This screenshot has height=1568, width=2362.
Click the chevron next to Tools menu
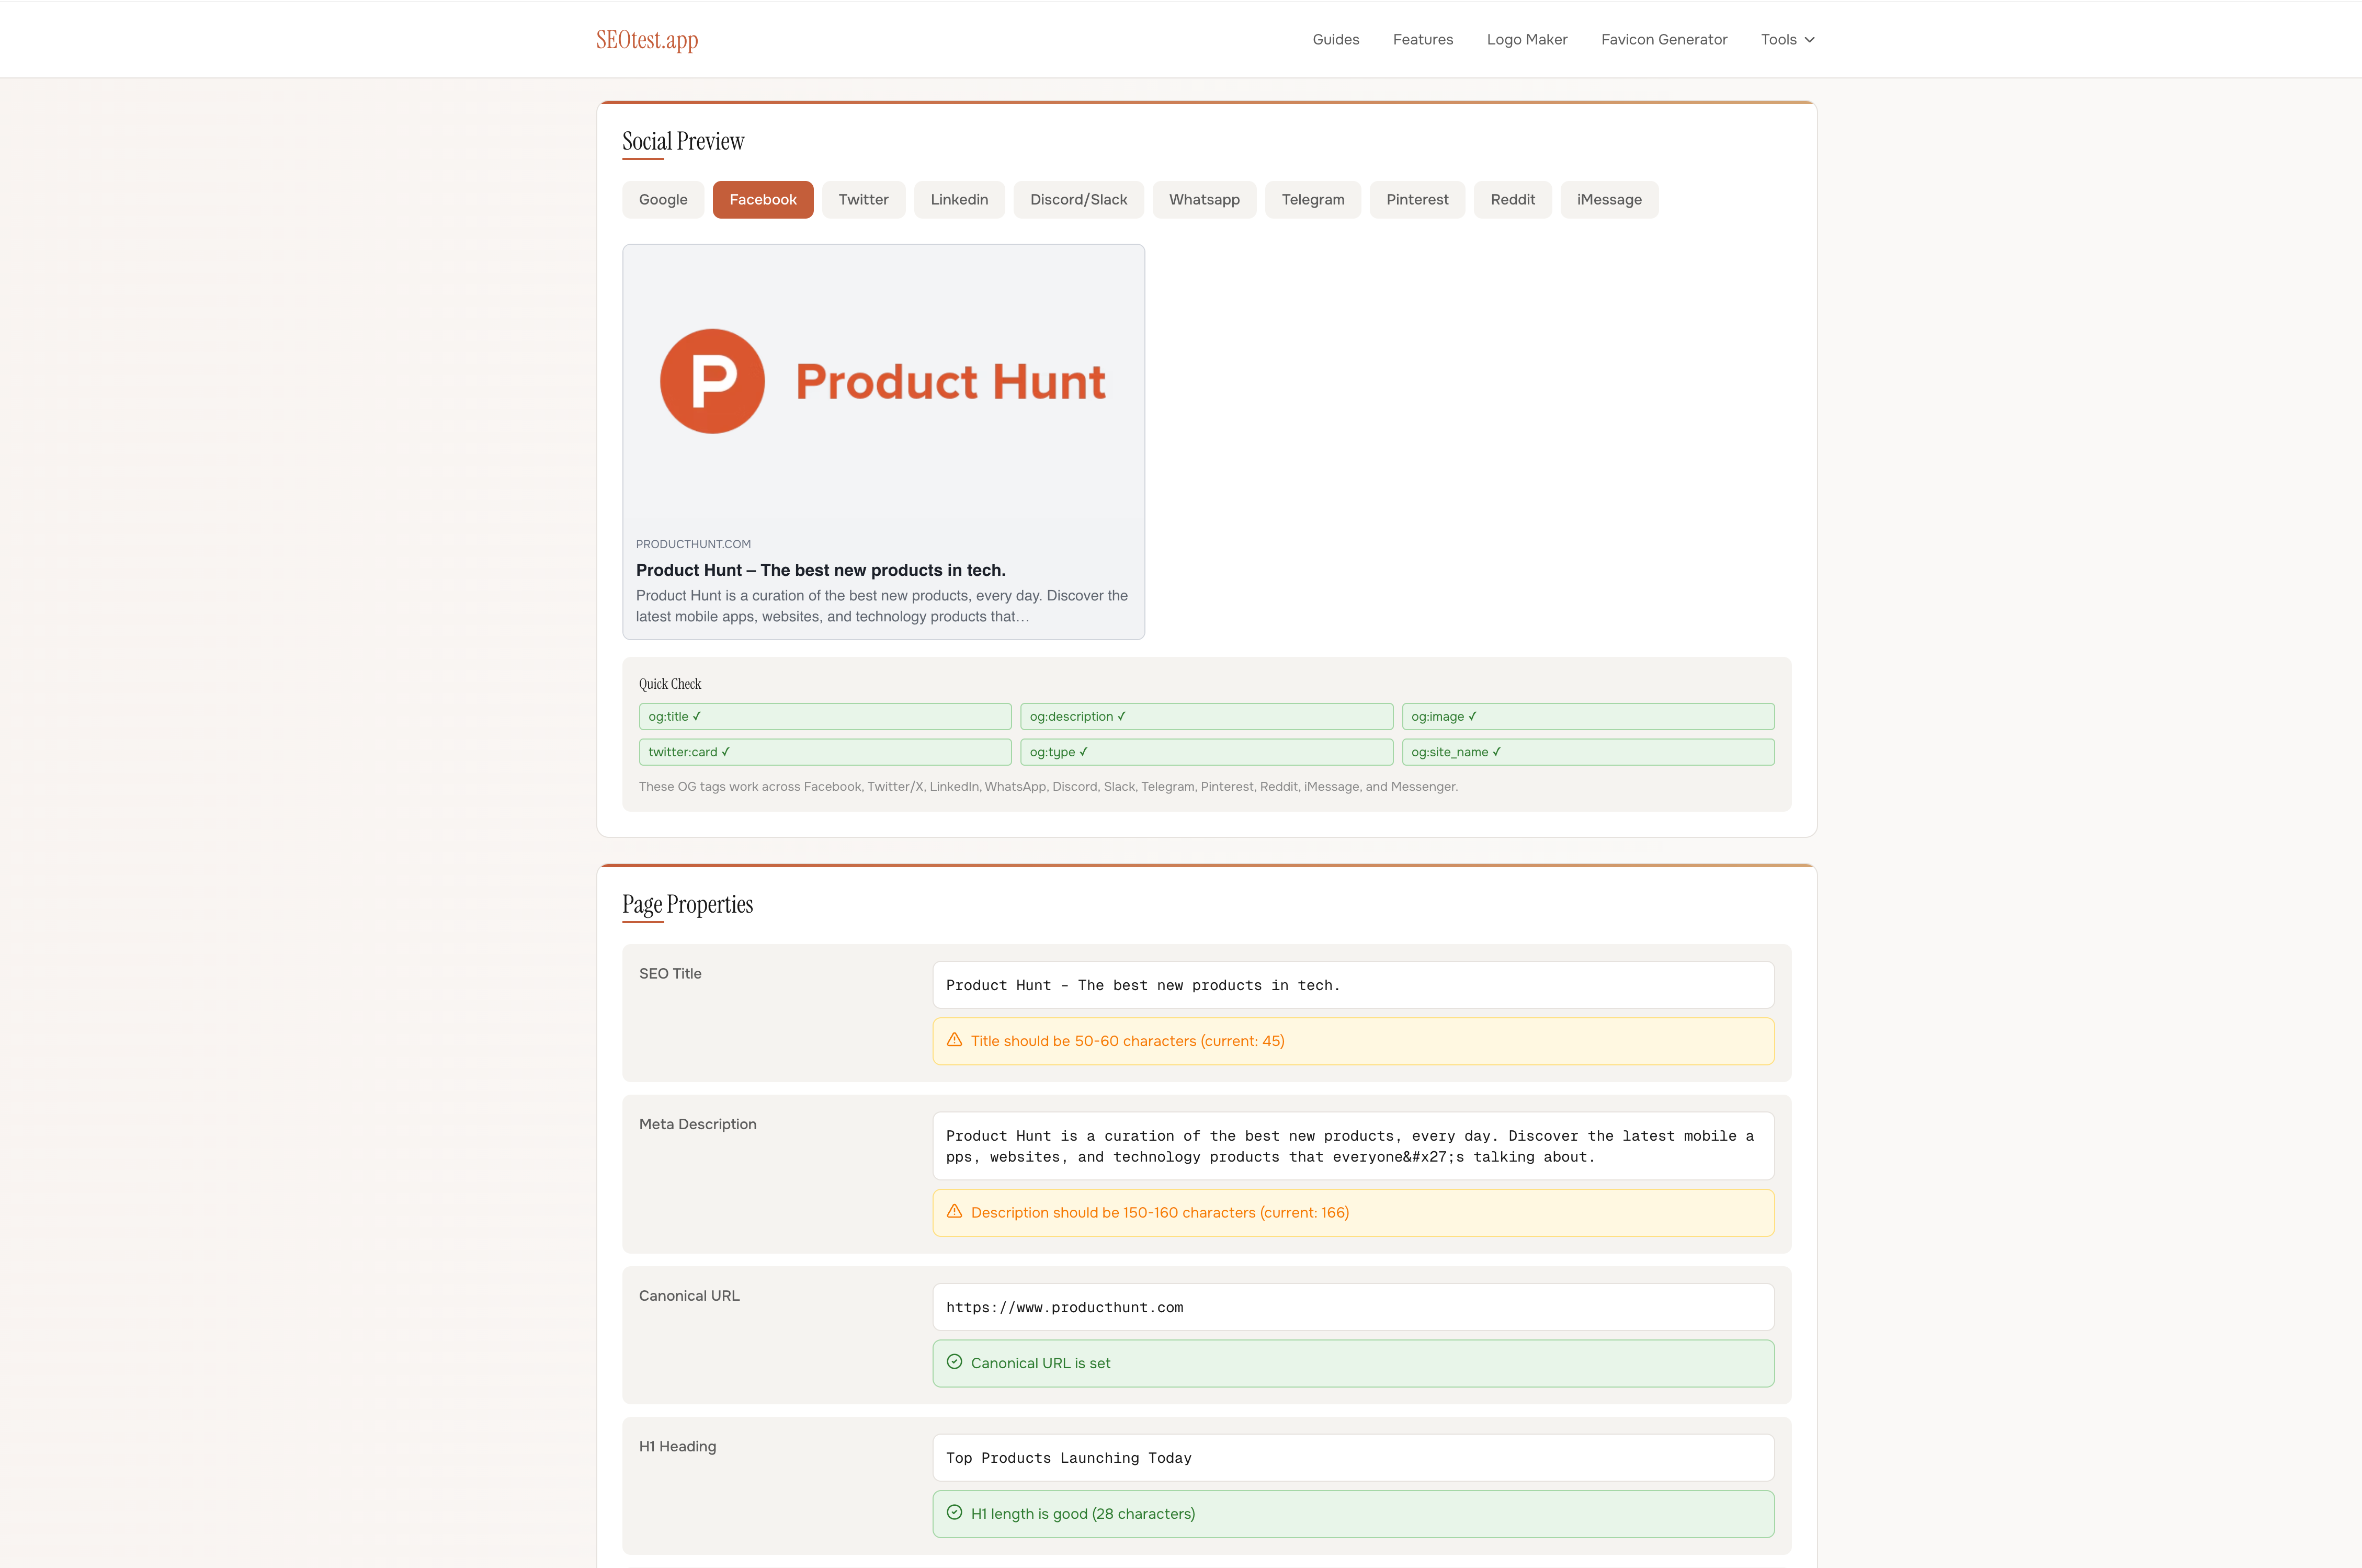point(1810,40)
